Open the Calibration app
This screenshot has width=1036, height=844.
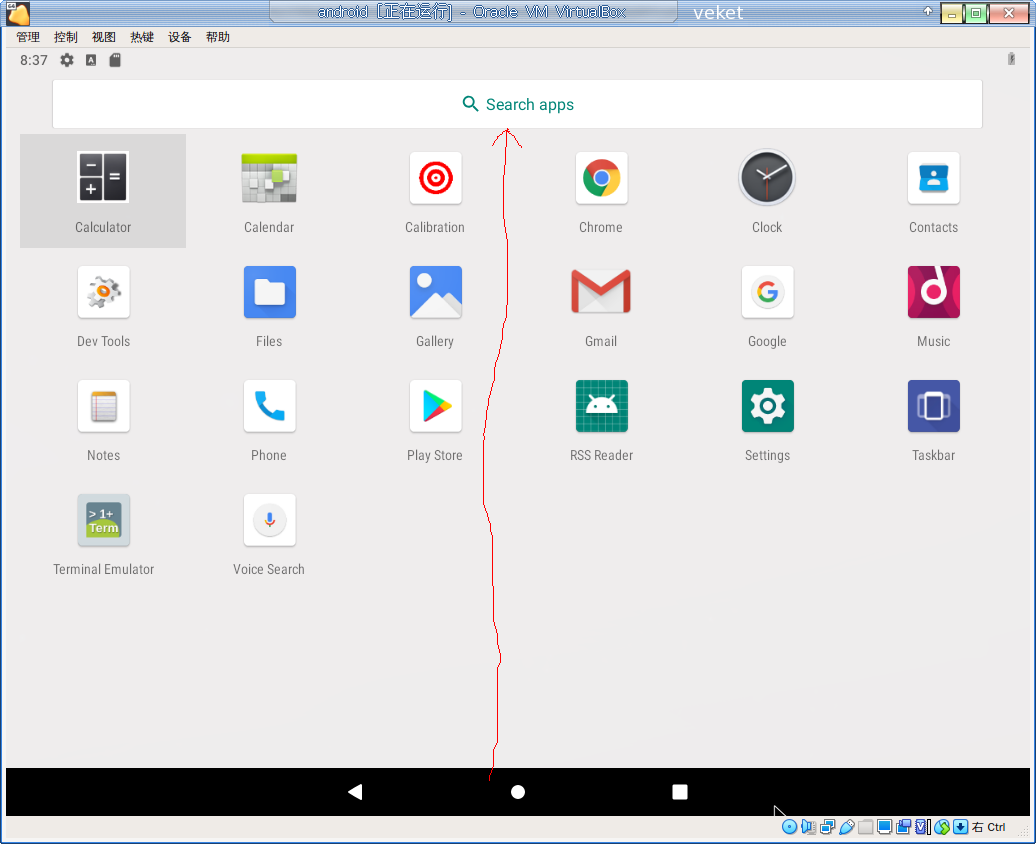click(435, 191)
